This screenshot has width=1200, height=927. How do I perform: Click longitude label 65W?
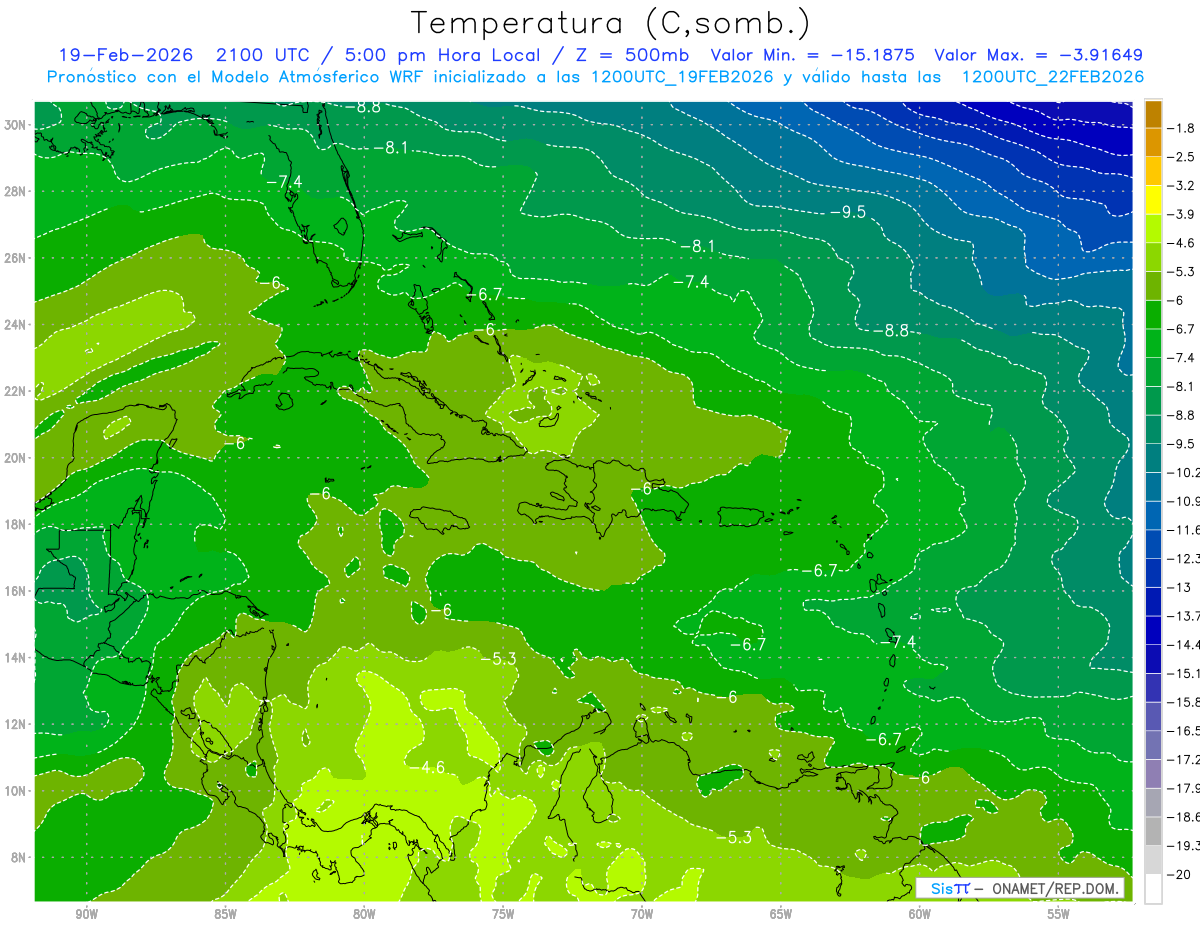point(781,914)
